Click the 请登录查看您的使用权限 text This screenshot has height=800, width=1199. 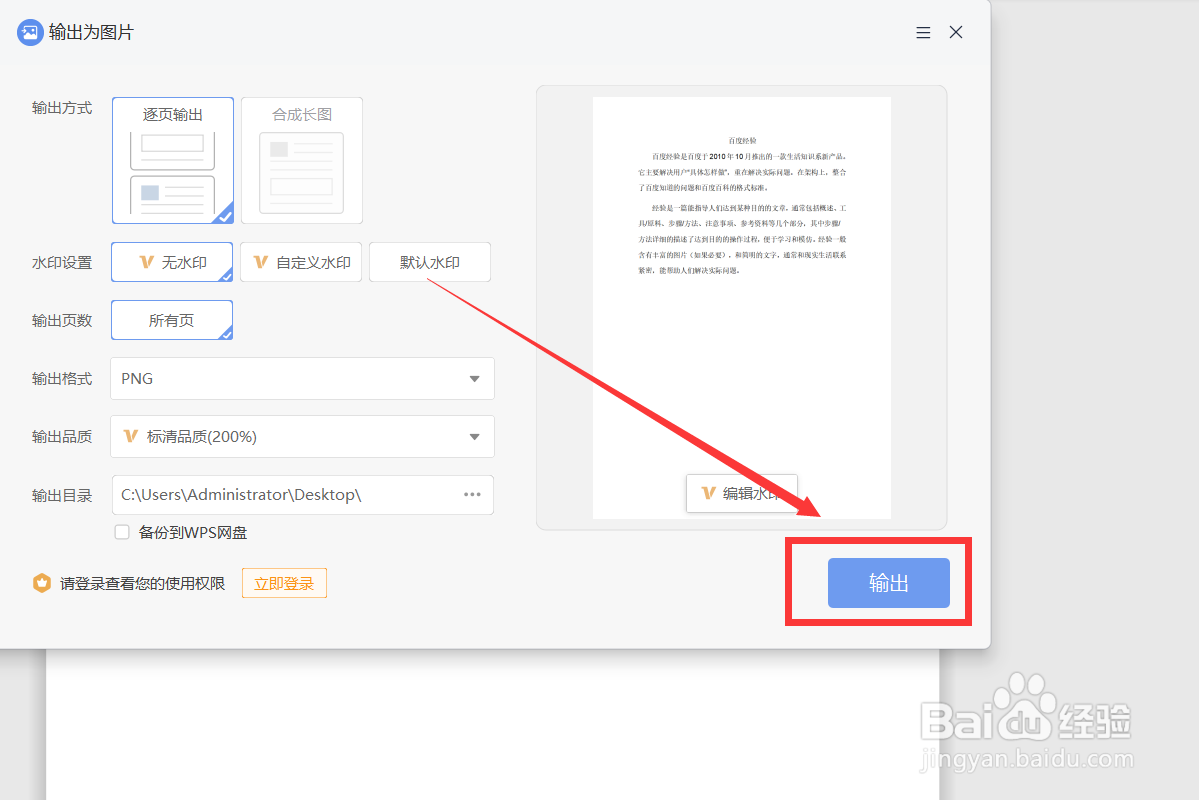tap(143, 584)
